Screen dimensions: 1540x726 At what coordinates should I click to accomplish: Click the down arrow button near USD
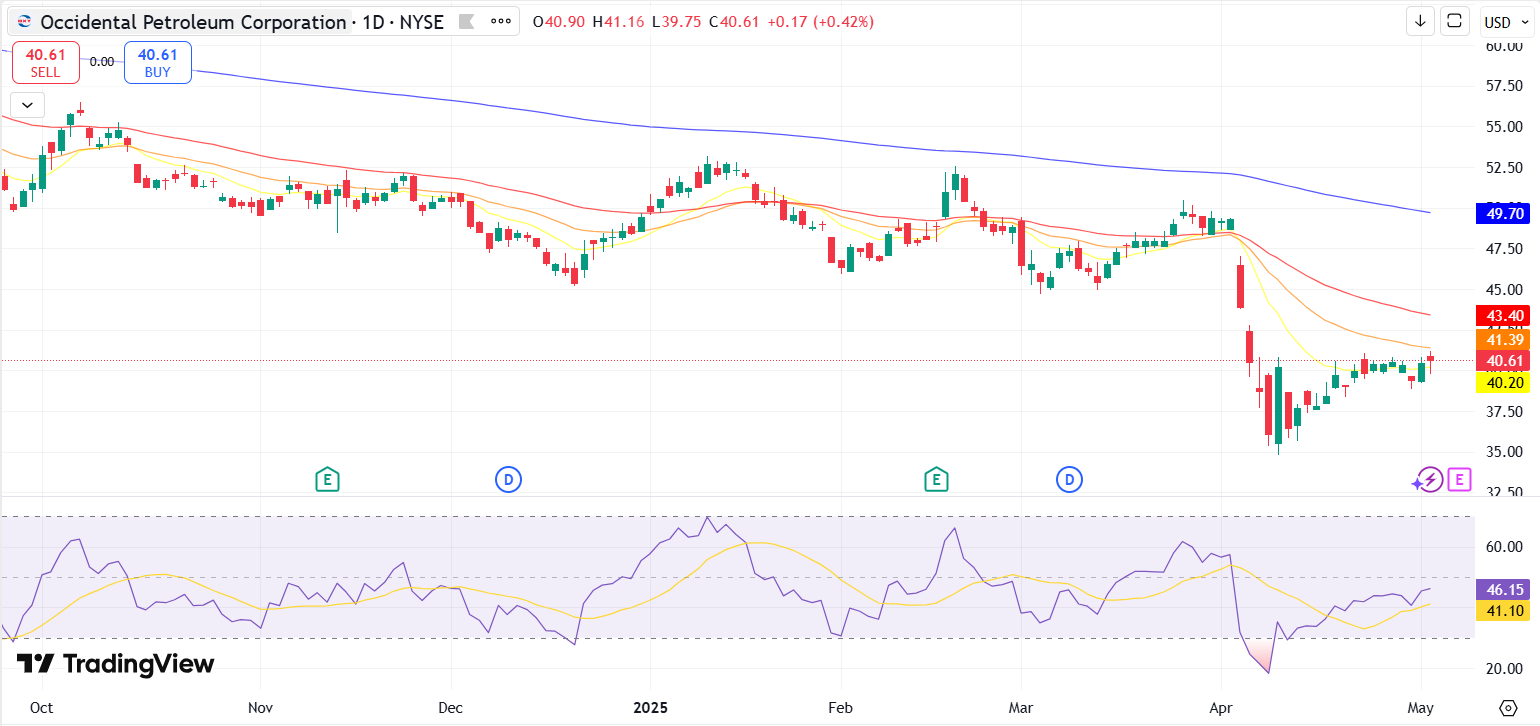[x=1420, y=21]
